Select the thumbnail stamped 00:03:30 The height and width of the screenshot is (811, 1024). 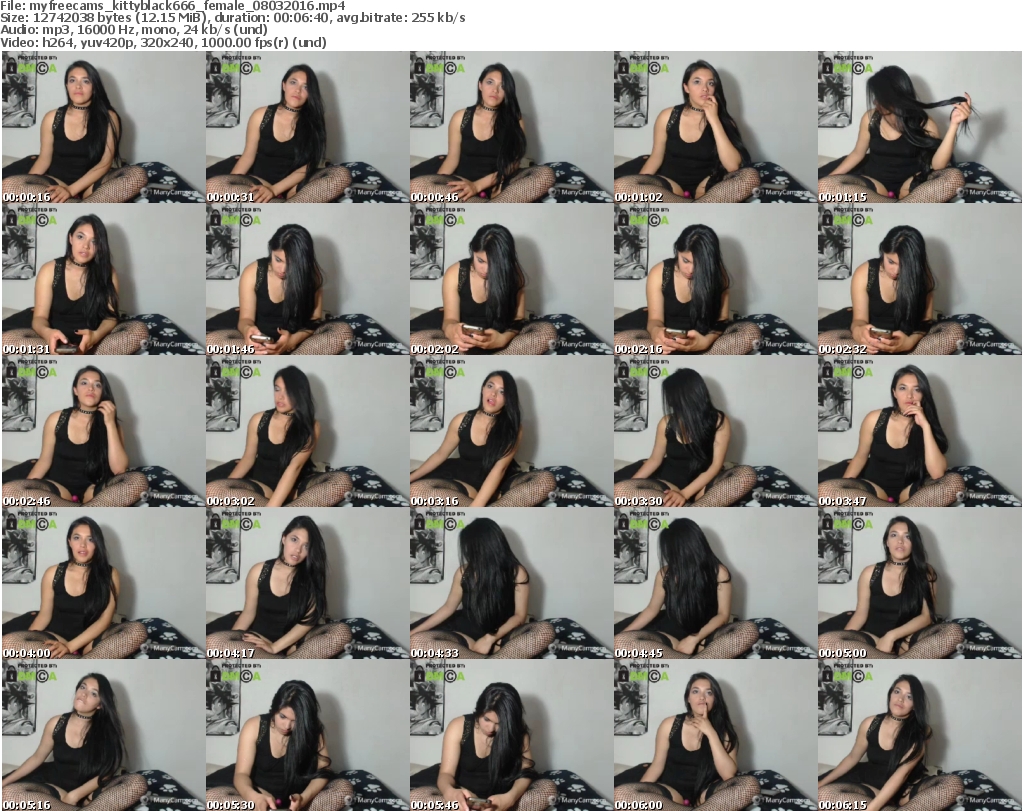pyautogui.click(x=715, y=431)
